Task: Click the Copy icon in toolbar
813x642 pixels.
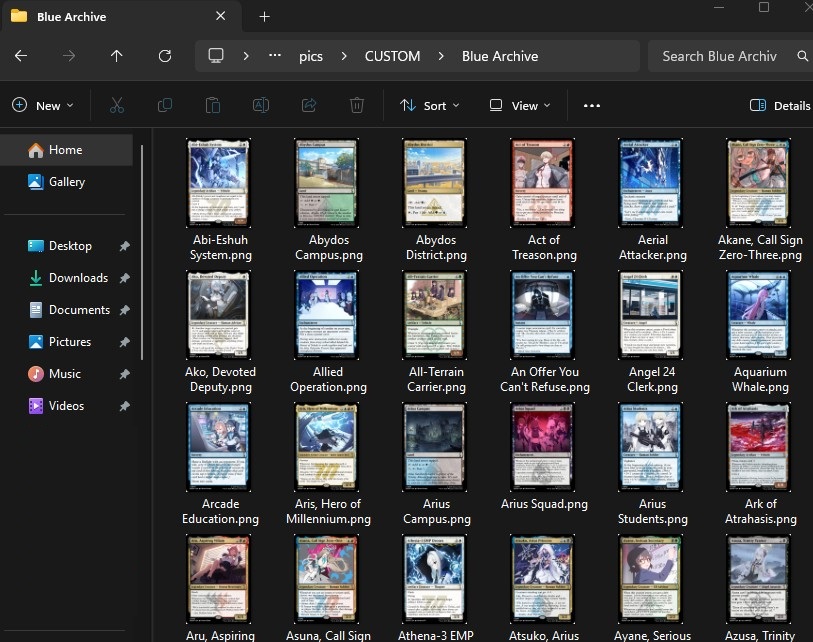Action: [165, 105]
